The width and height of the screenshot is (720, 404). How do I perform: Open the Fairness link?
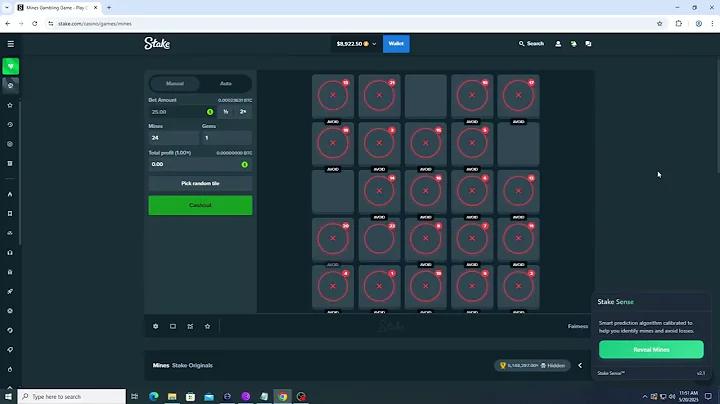tap(578, 326)
